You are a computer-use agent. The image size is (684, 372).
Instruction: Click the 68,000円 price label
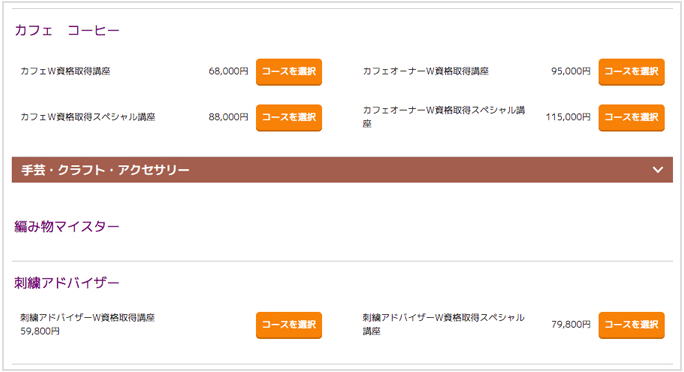229,71
